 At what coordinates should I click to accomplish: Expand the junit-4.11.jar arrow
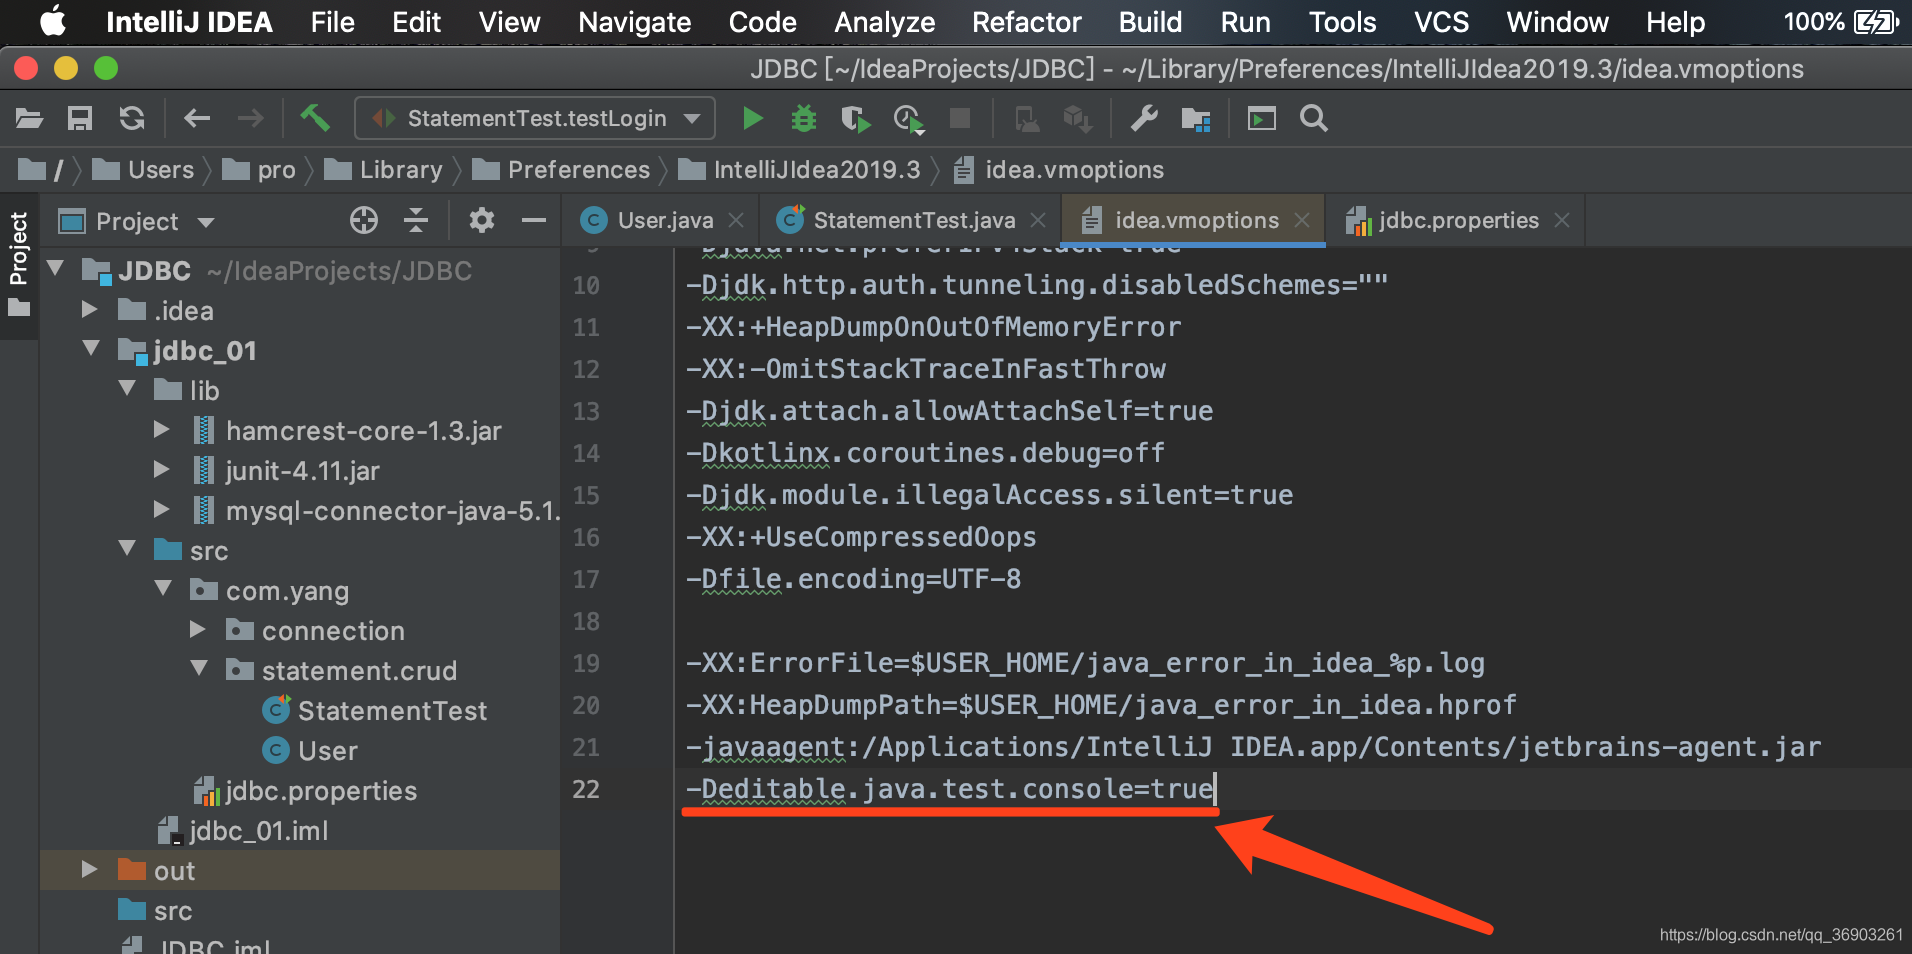[162, 469]
